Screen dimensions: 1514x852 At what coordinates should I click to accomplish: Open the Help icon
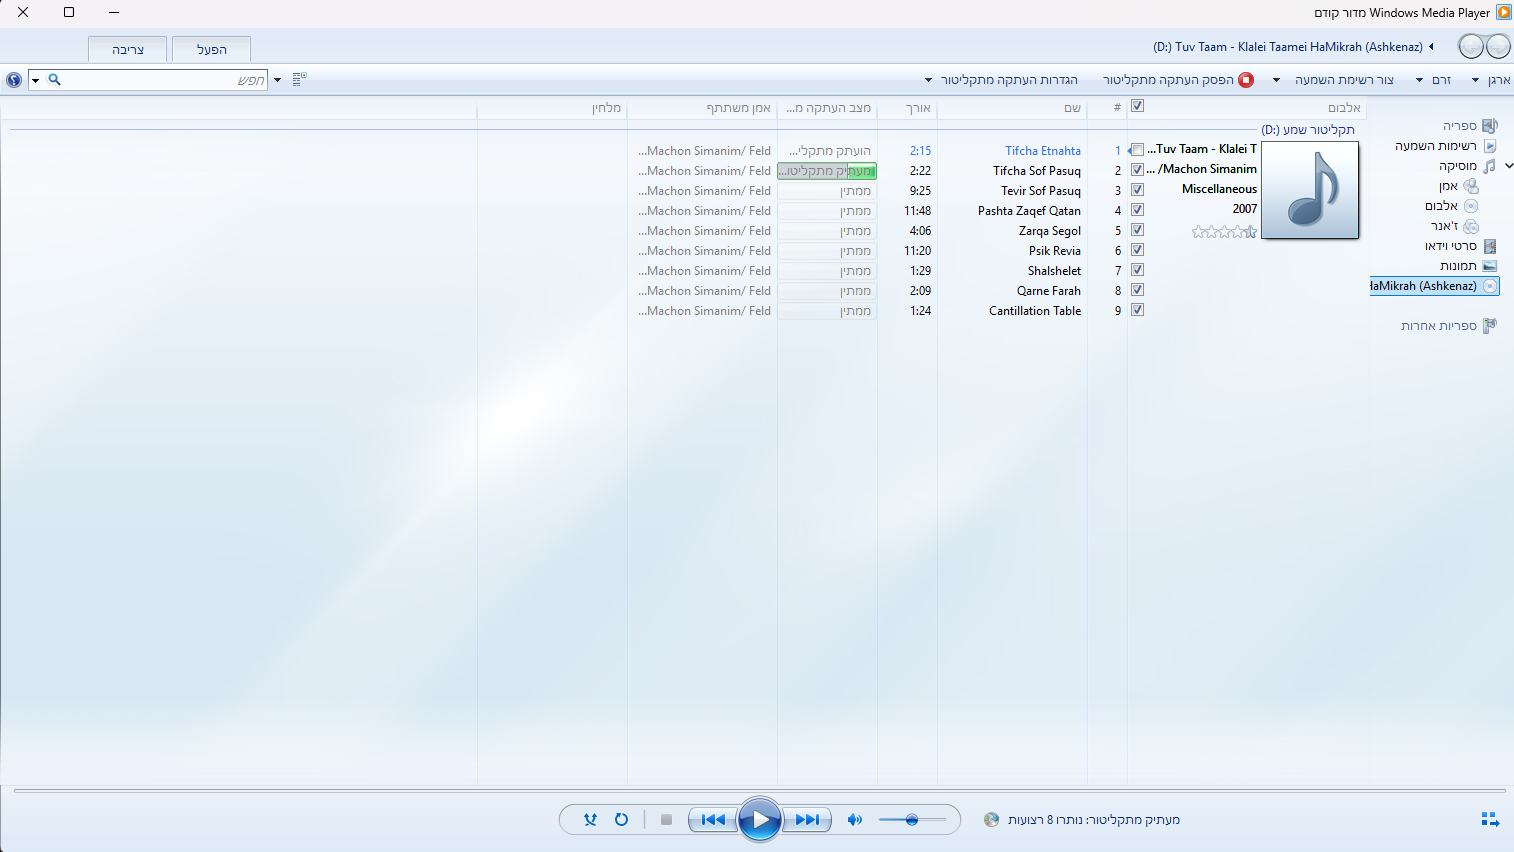coord(14,80)
